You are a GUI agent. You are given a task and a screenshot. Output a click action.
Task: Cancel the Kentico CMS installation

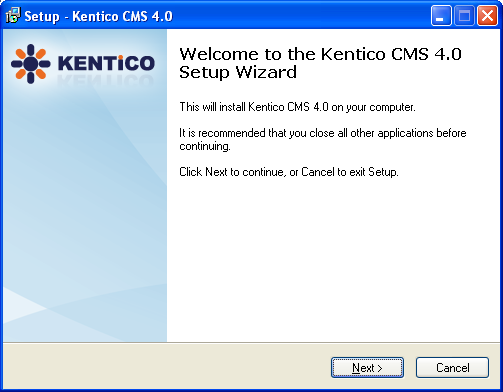pos(452,368)
